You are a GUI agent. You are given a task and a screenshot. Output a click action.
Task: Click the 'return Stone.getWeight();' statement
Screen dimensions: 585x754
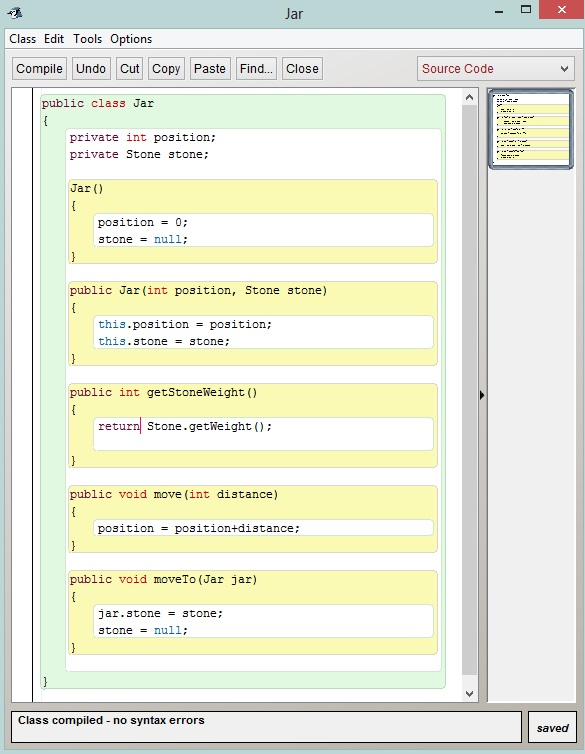(x=185, y=427)
